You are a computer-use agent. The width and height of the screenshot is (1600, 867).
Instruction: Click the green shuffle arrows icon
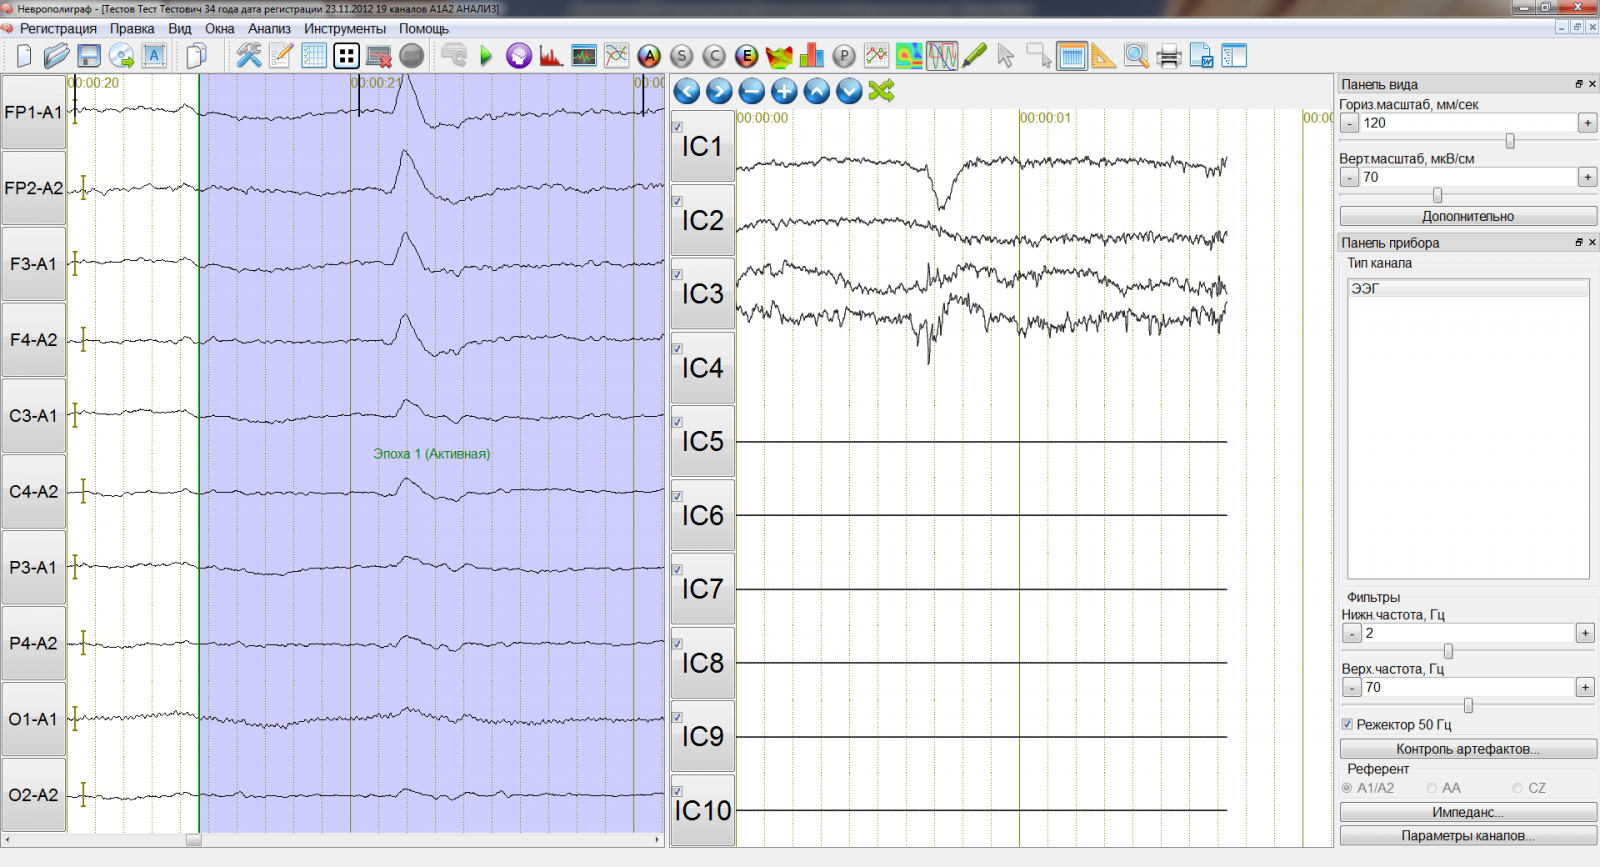(881, 92)
